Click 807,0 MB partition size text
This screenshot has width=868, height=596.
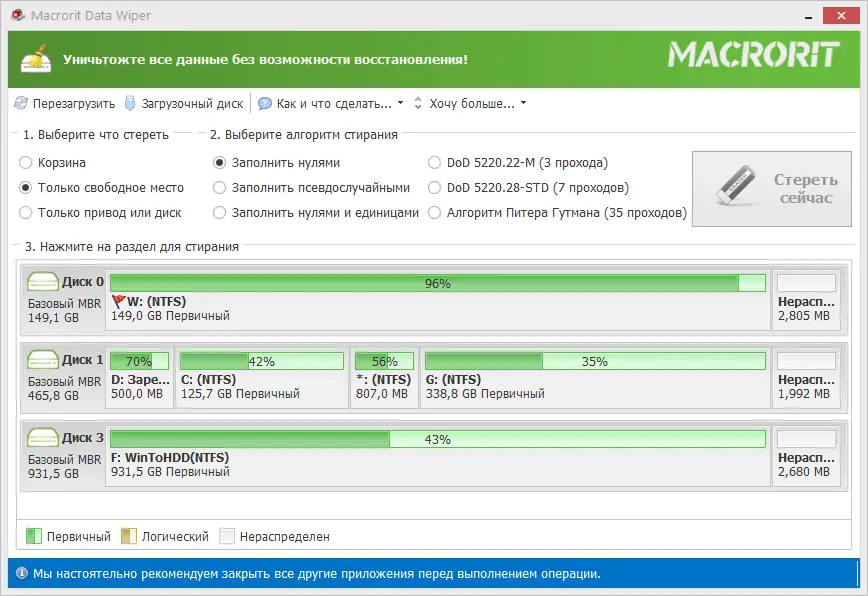click(381, 394)
